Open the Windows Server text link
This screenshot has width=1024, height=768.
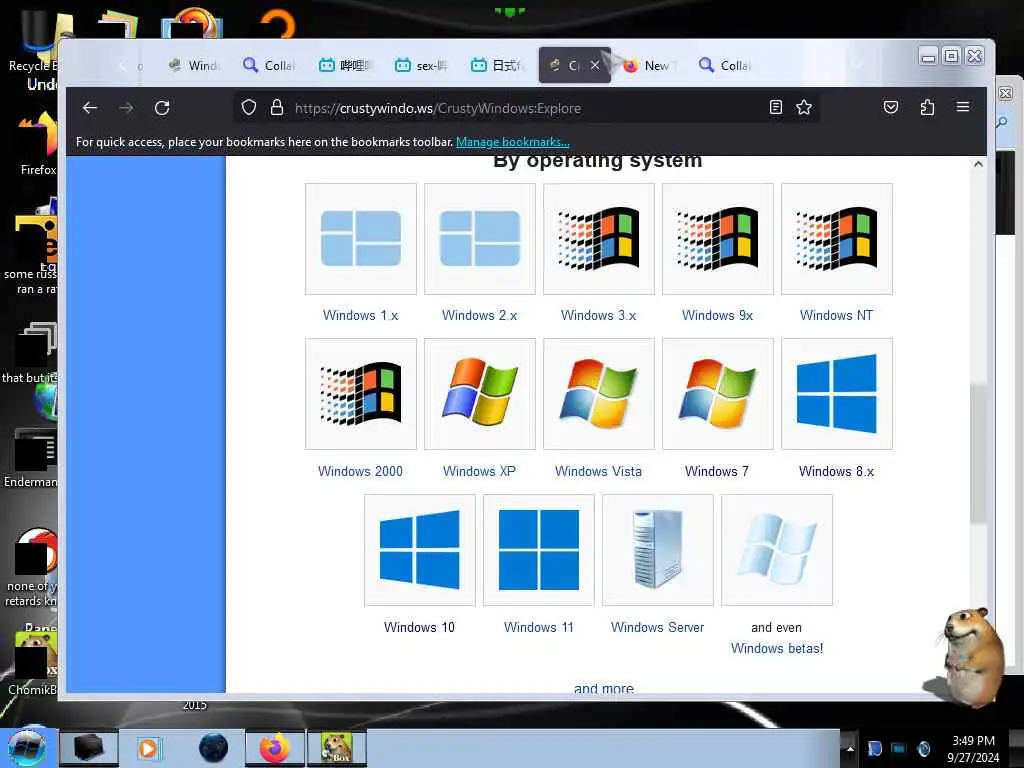[658, 627]
